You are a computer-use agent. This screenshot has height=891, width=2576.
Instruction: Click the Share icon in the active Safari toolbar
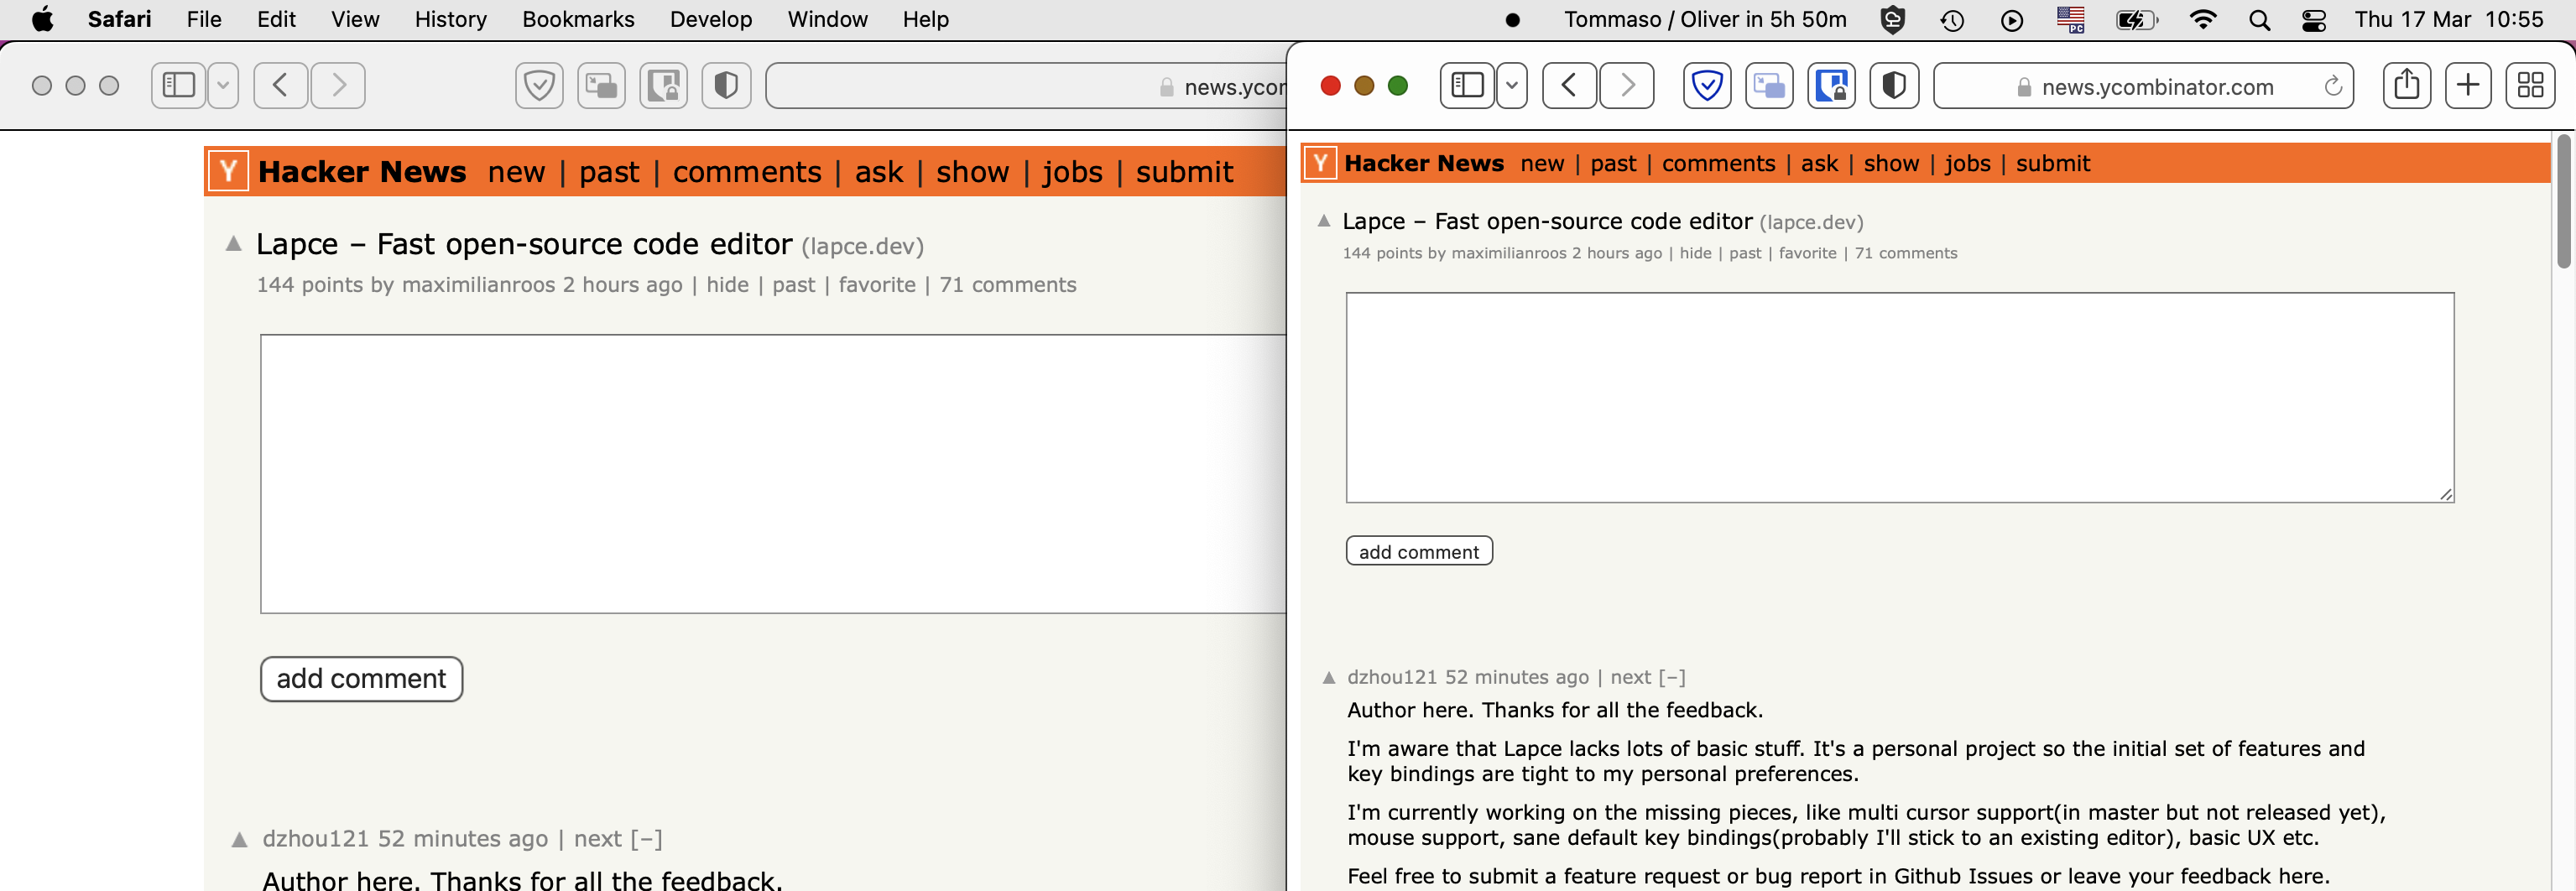click(x=2406, y=86)
